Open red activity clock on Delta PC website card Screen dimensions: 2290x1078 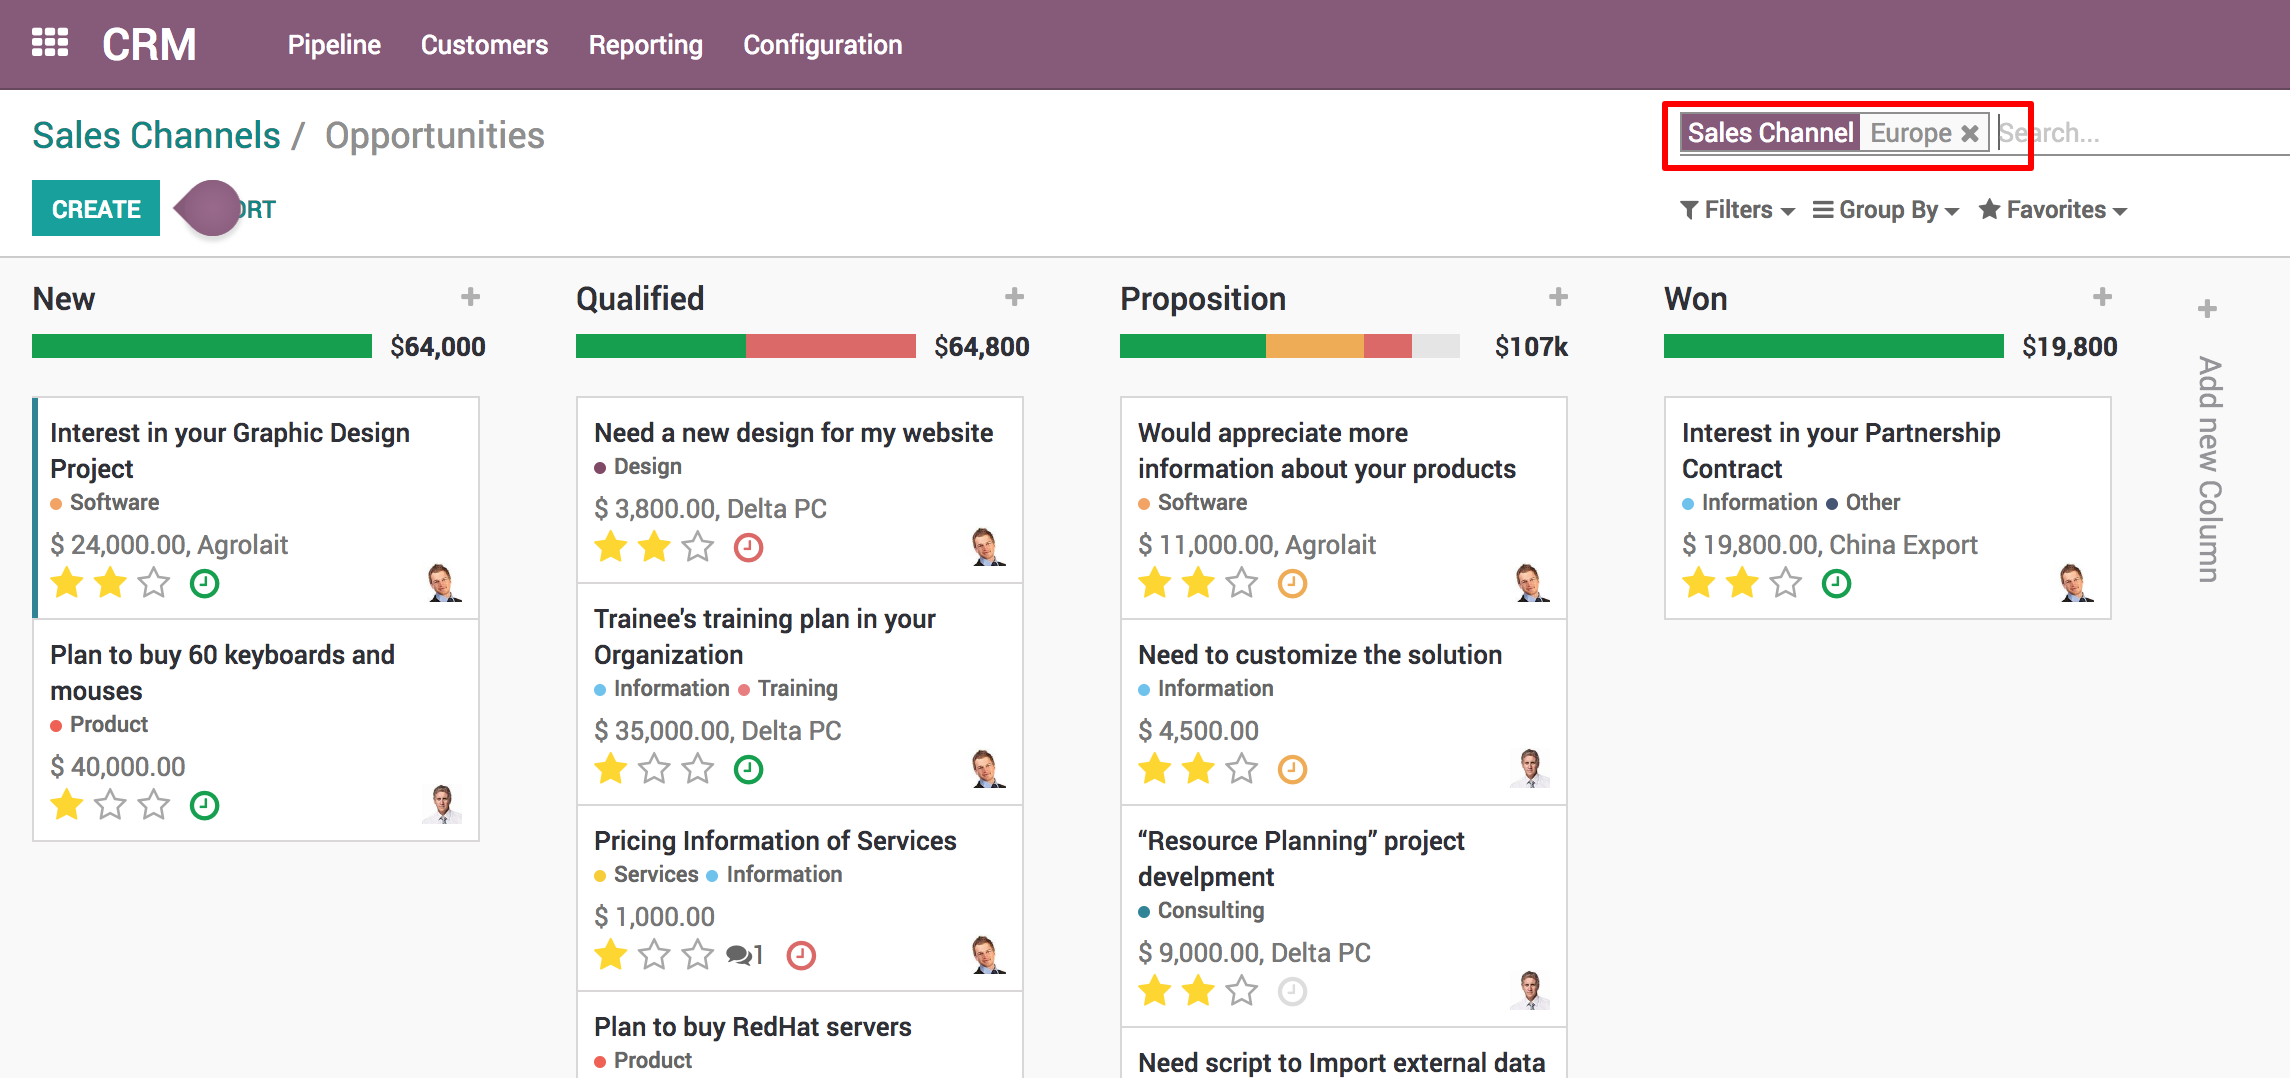pyautogui.click(x=748, y=548)
